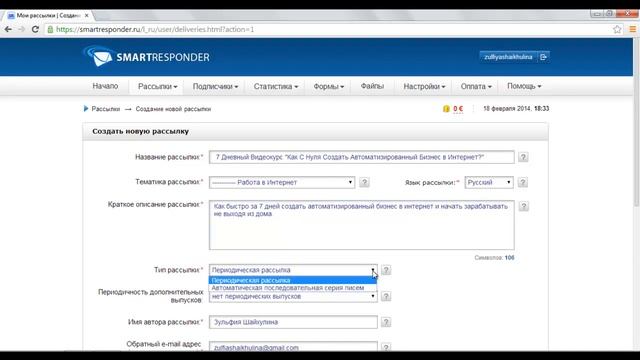Expand the Статистика menu
This screenshot has height=360, width=640.
276,87
